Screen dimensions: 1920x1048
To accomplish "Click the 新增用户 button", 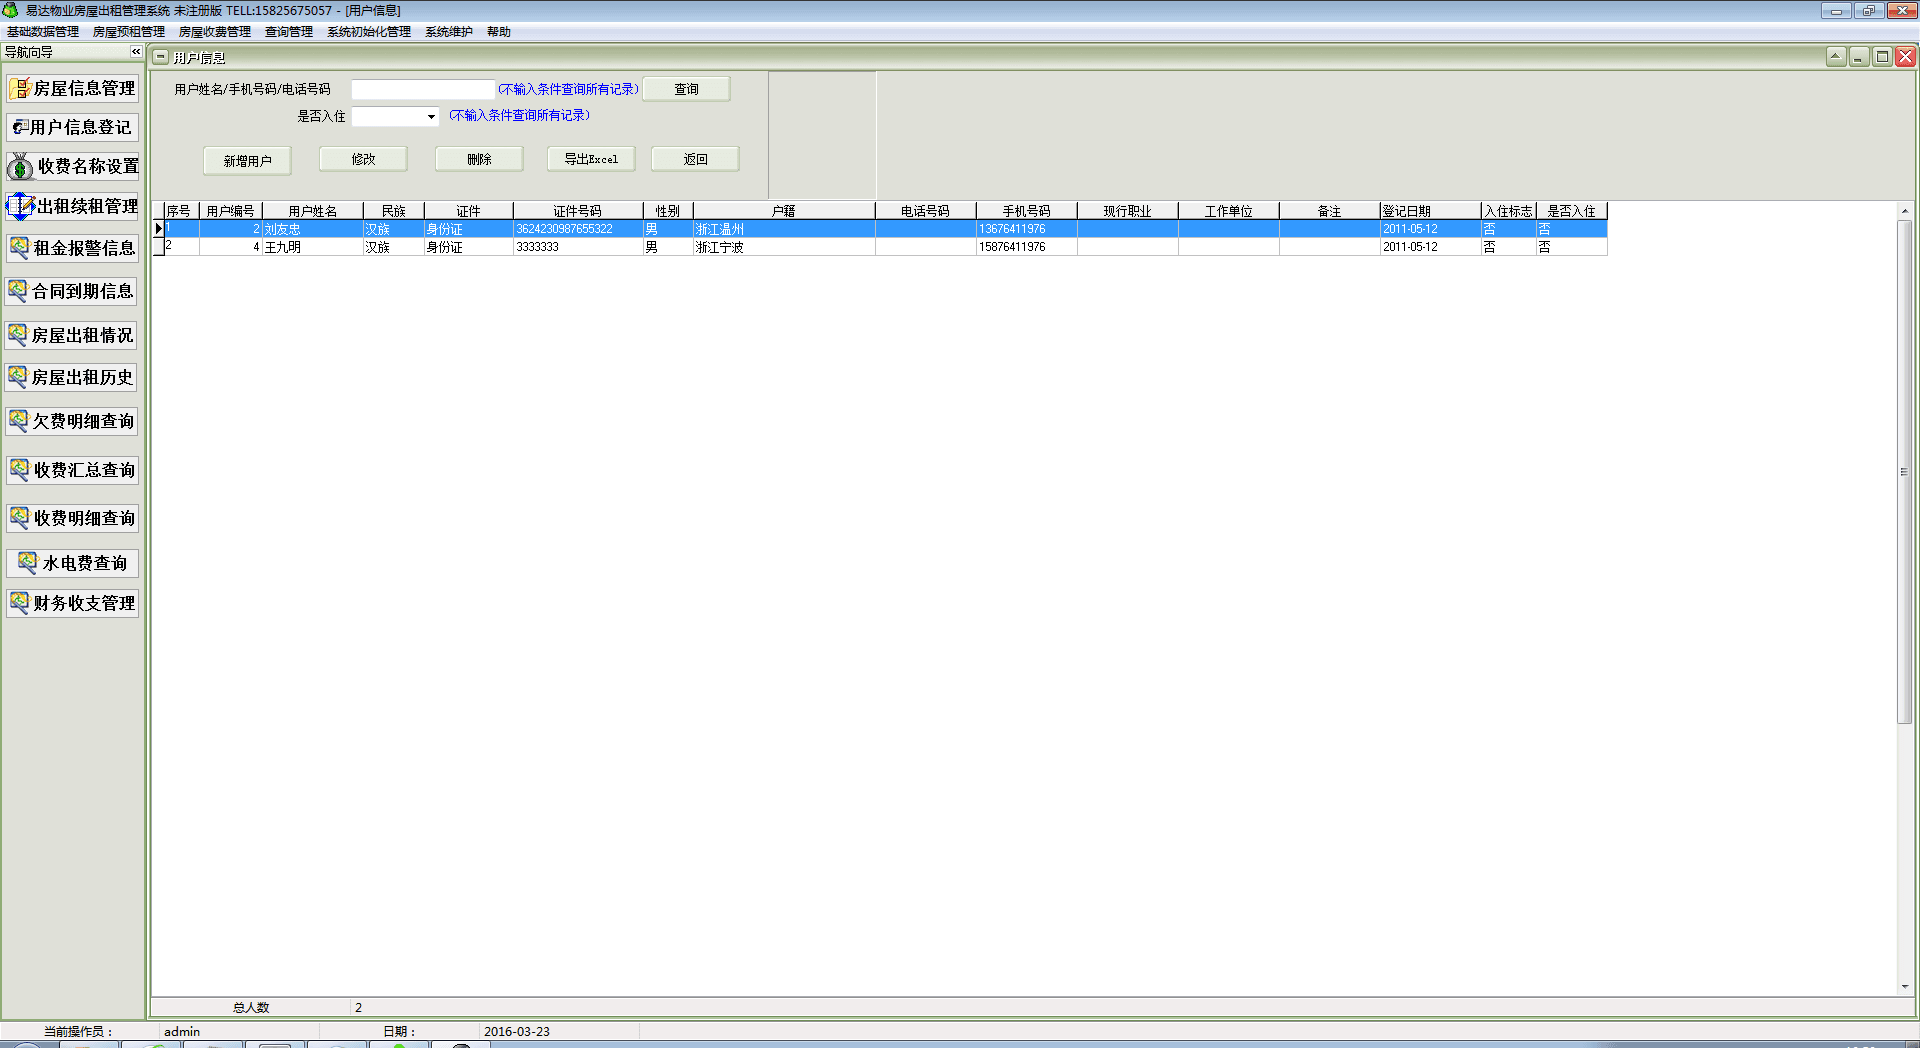I will [x=247, y=161].
